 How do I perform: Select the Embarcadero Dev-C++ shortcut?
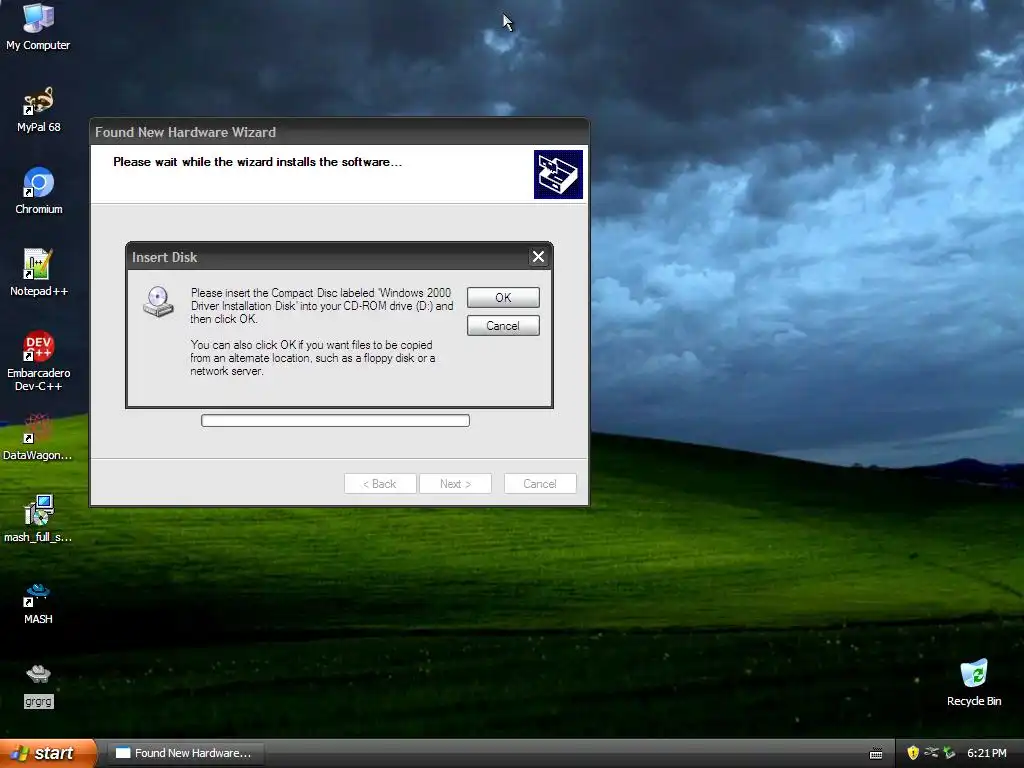(x=39, y=360)
